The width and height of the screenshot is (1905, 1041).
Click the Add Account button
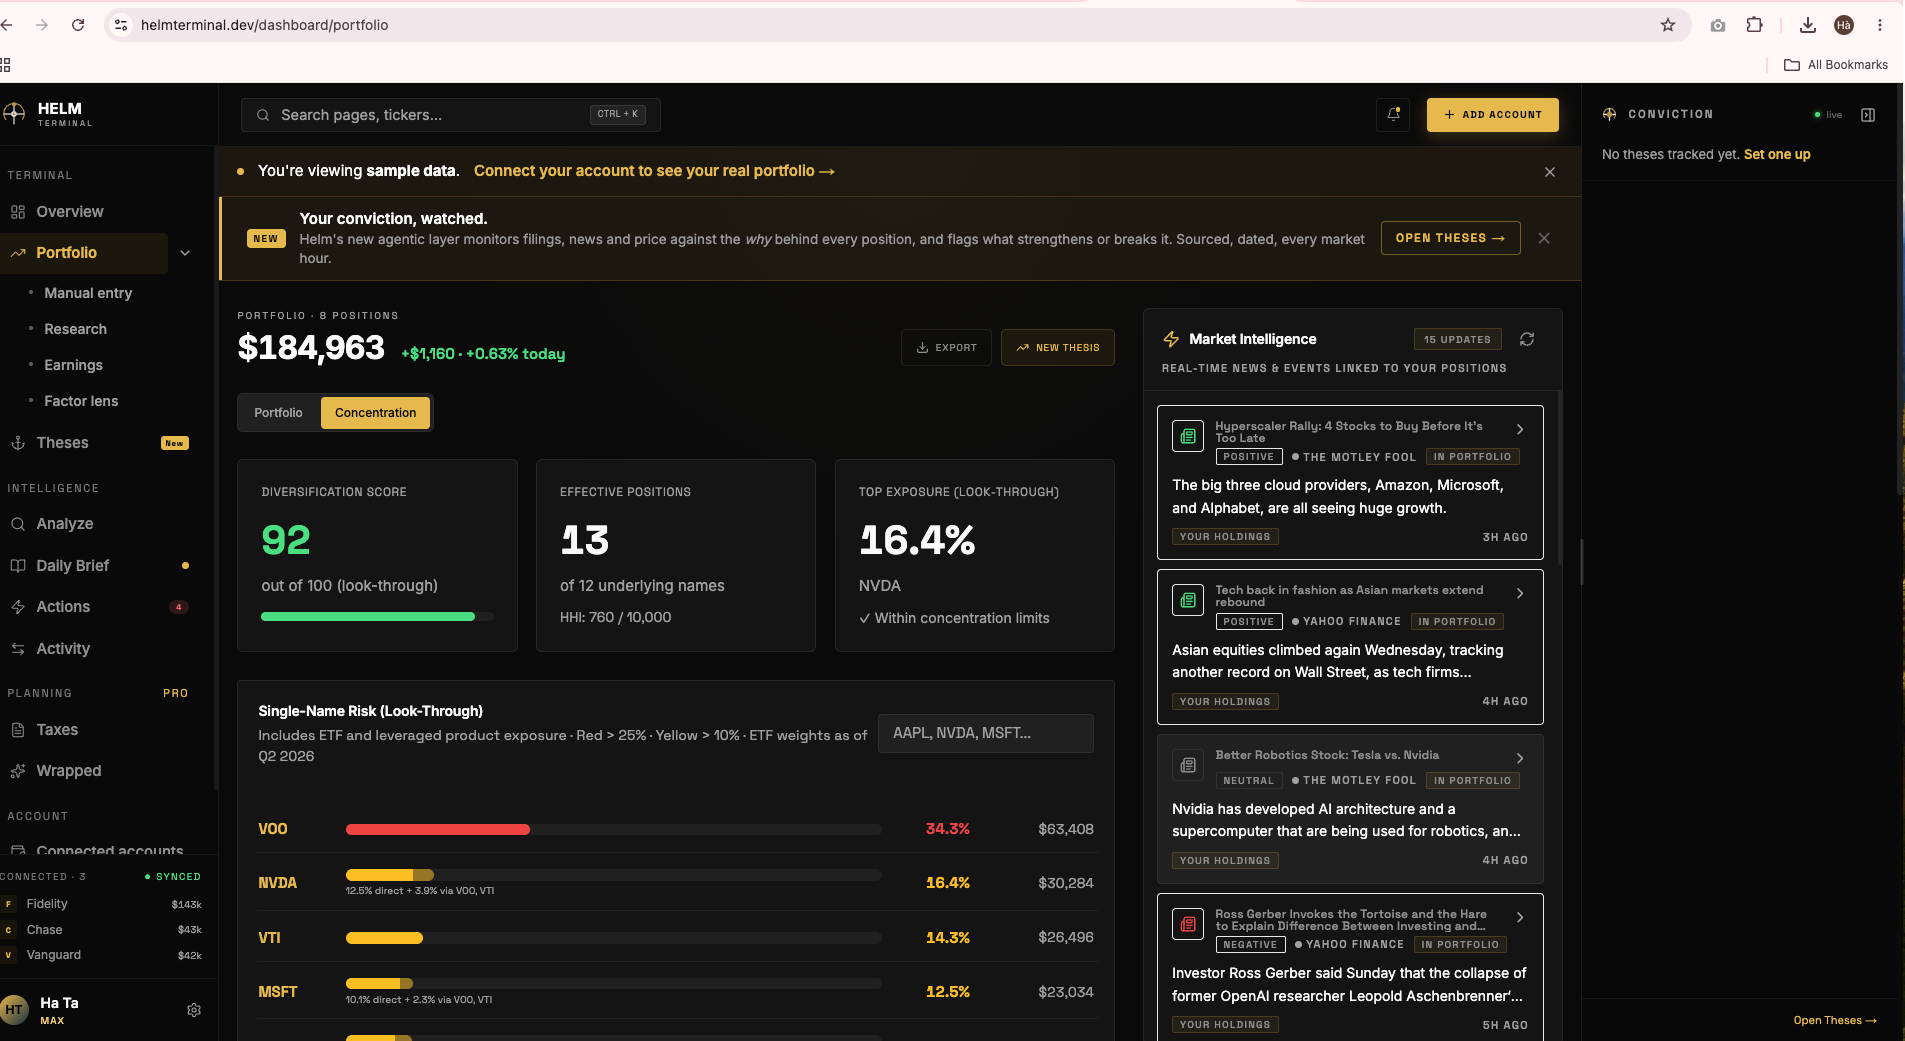tap(1492, 115)
